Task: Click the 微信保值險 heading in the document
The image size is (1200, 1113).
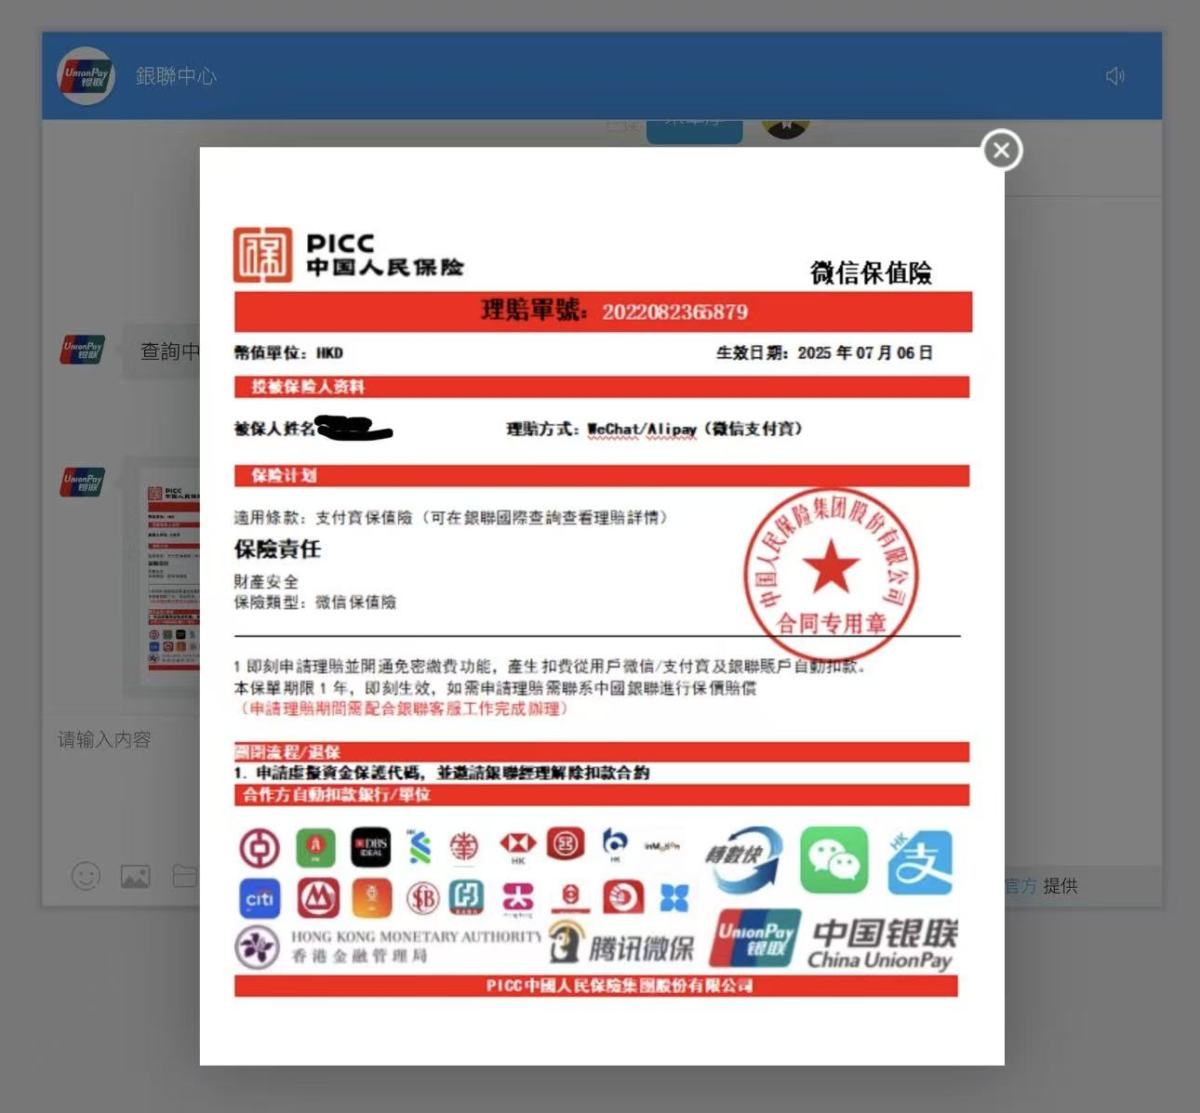Action: (870, 272)
